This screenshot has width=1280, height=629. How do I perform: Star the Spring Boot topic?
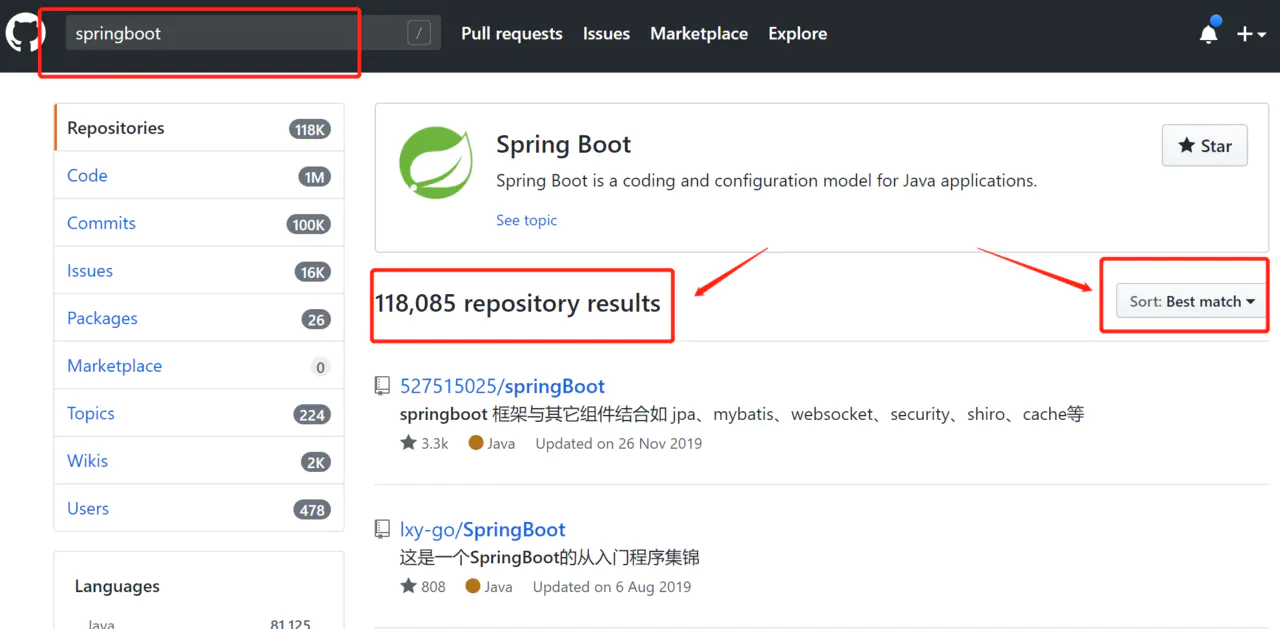point(1204,146)
